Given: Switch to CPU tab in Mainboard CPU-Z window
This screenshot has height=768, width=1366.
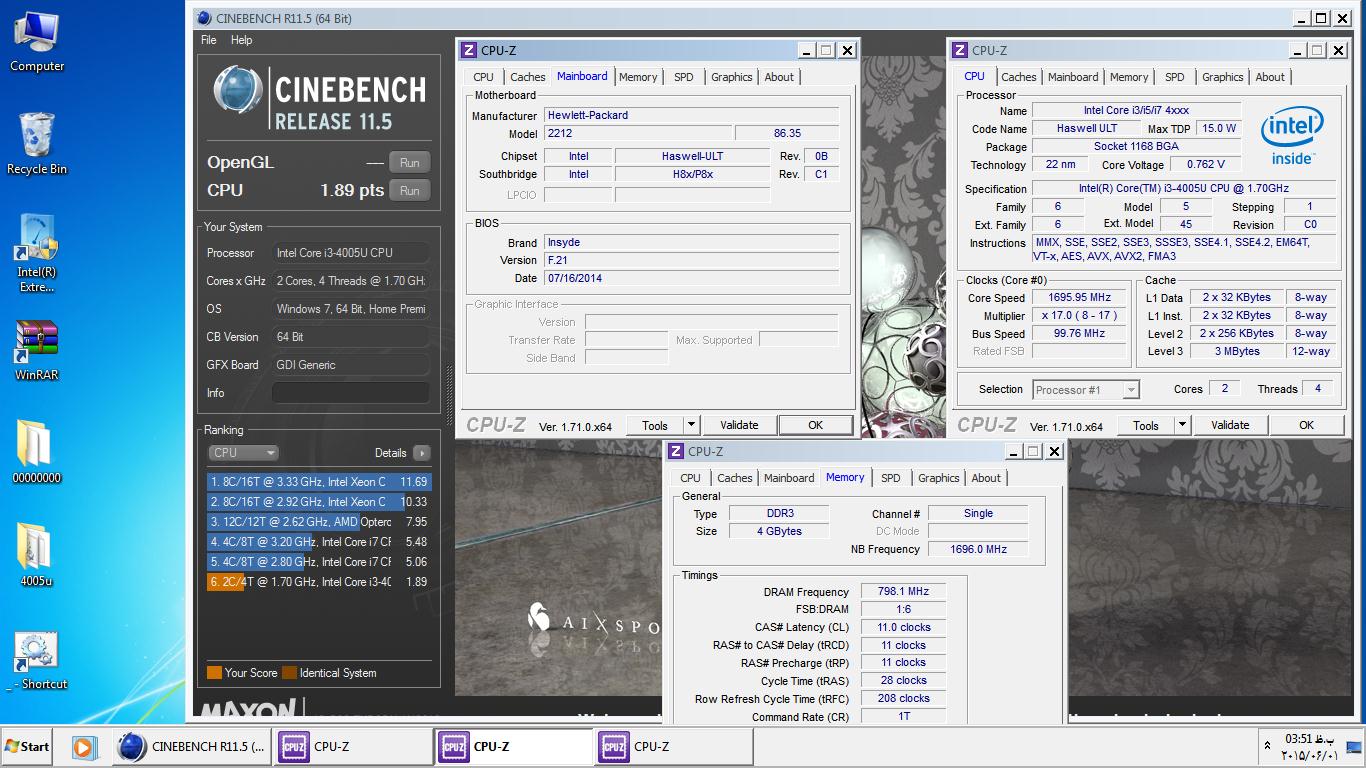Looking at the screenshot, I should [483, 77].
